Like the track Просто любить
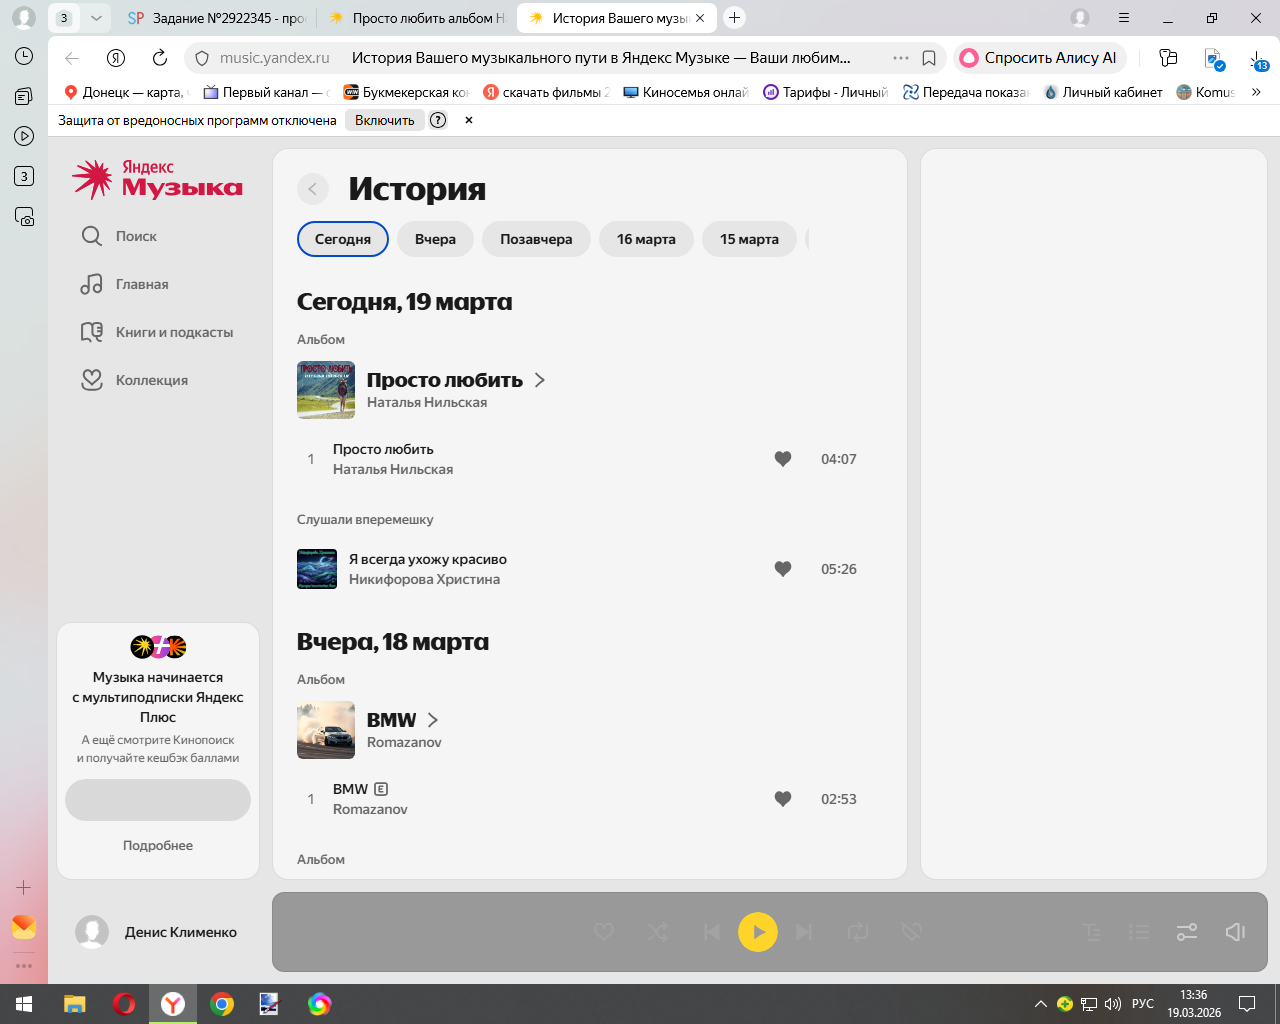1280x1024 pixels. 783,459
